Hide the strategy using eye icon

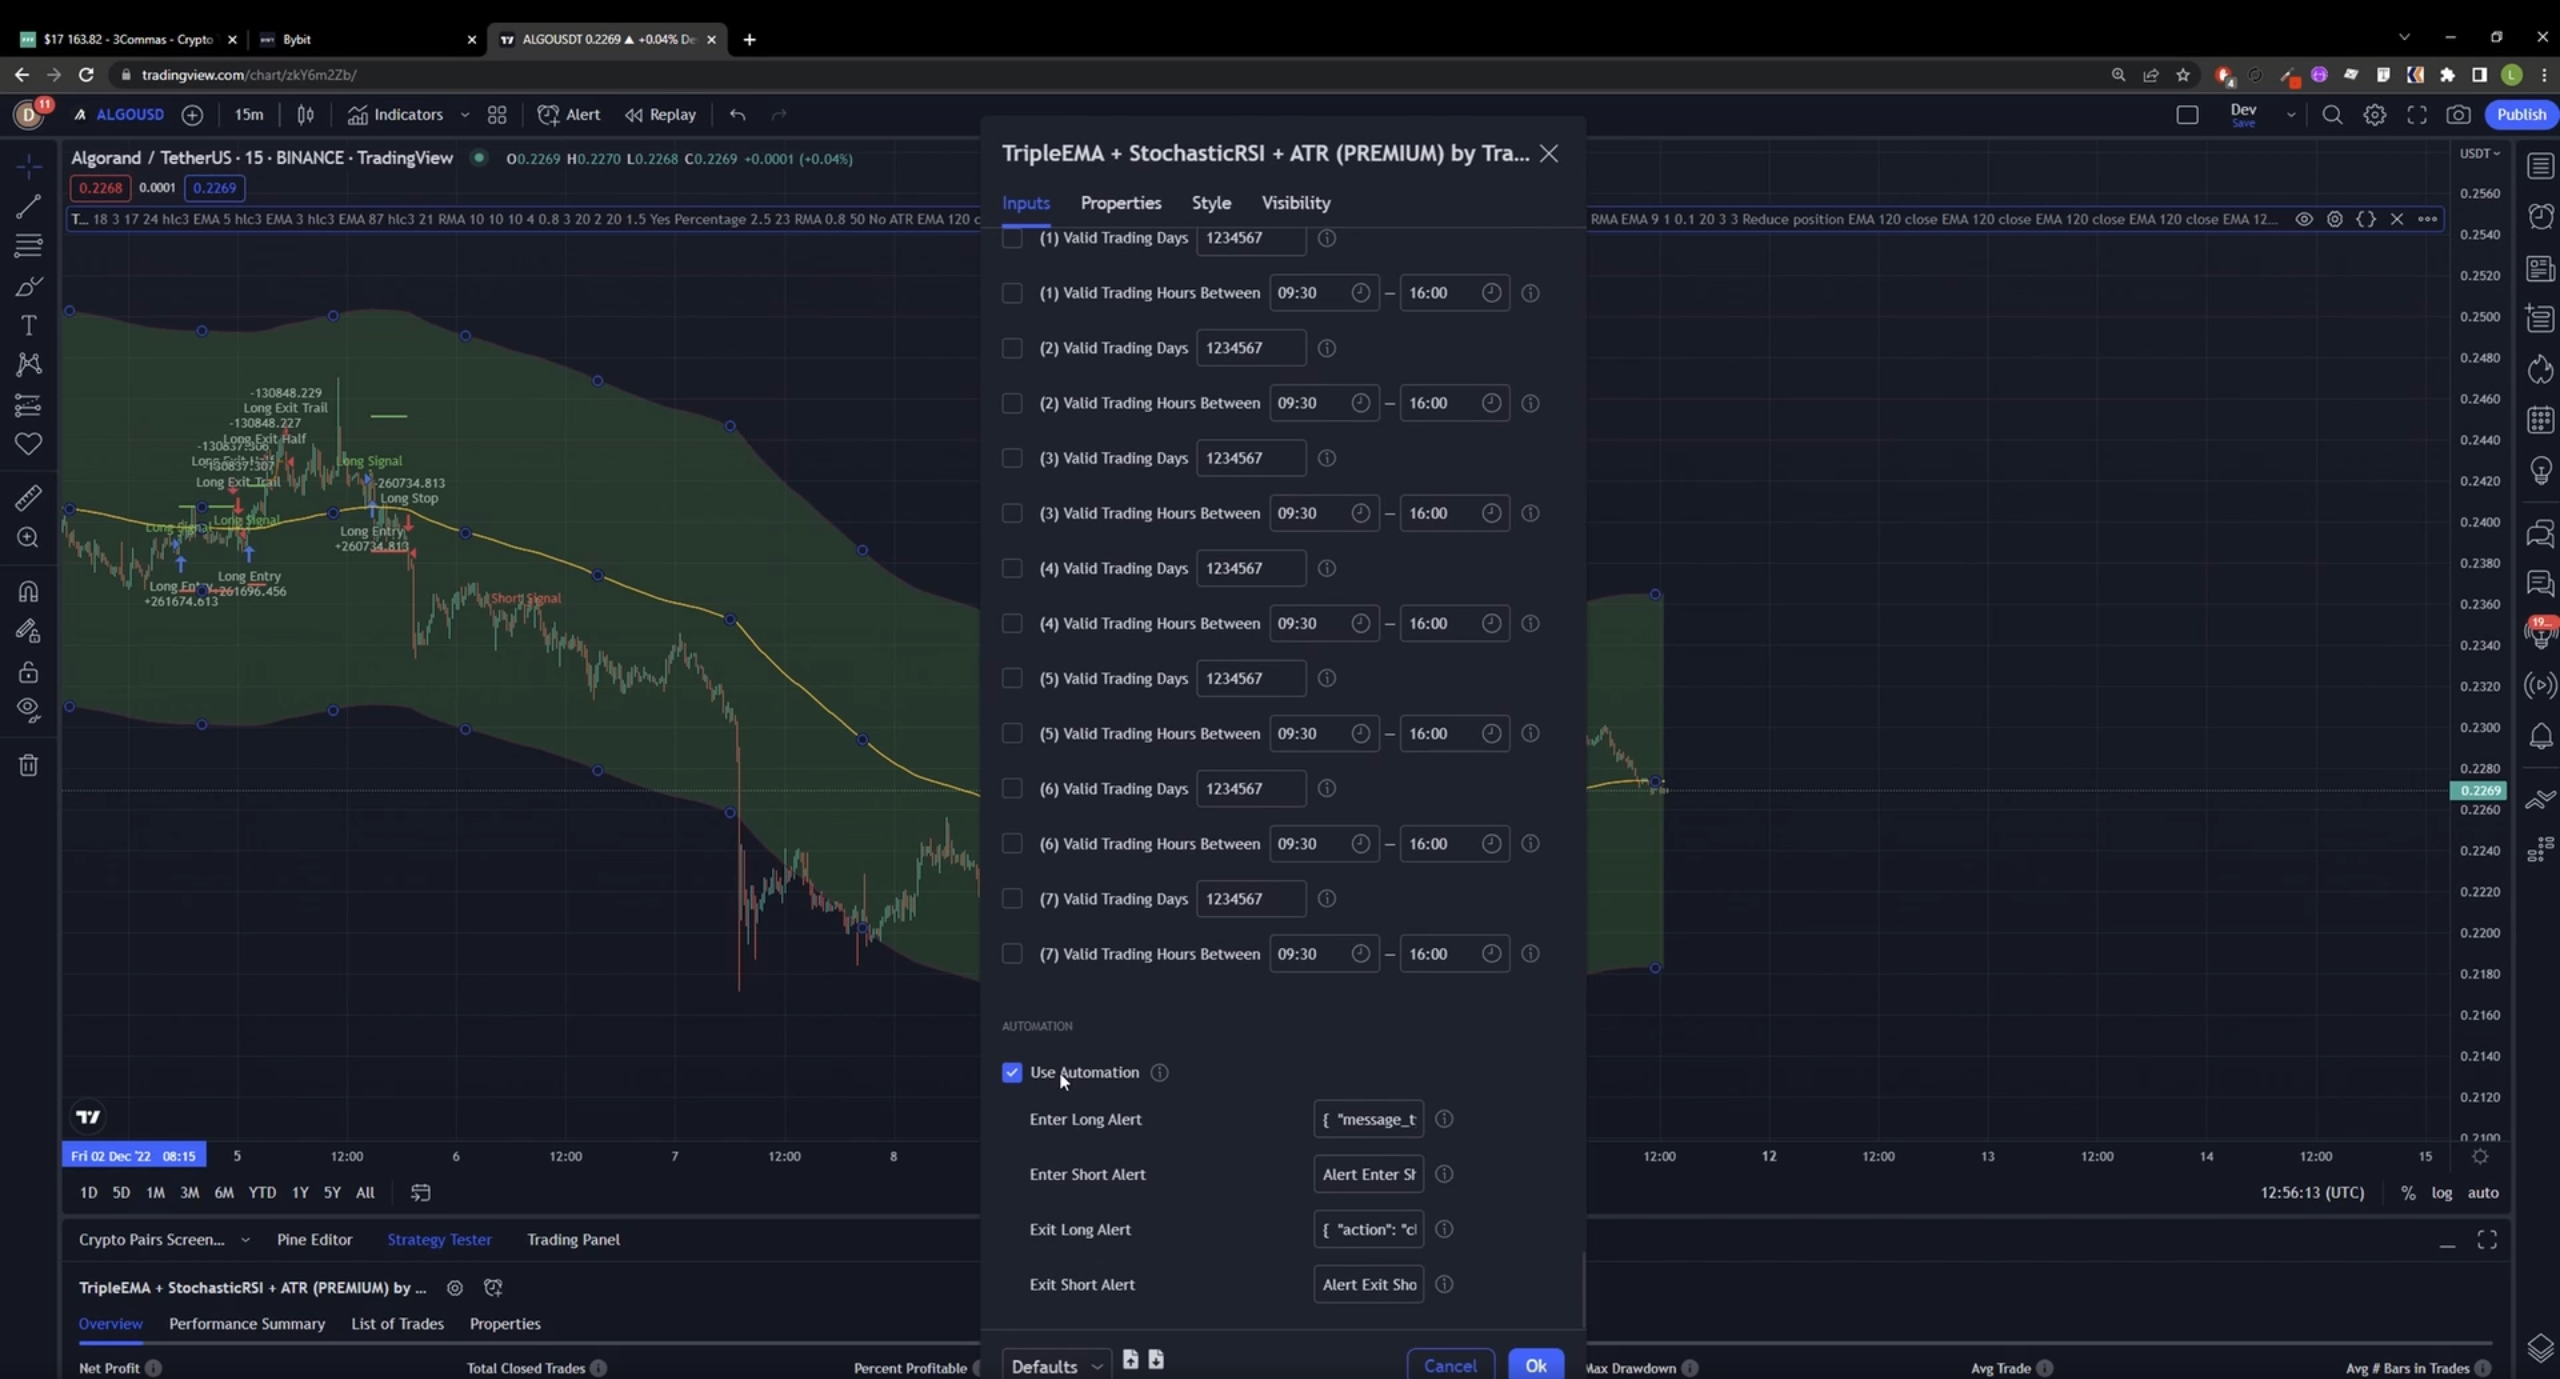2304,219
